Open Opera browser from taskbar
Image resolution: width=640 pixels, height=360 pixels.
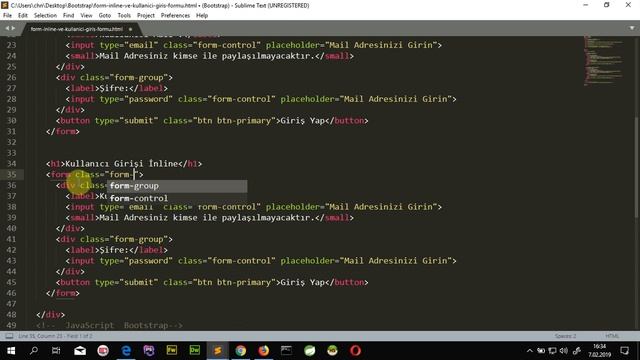pos(356,351)
